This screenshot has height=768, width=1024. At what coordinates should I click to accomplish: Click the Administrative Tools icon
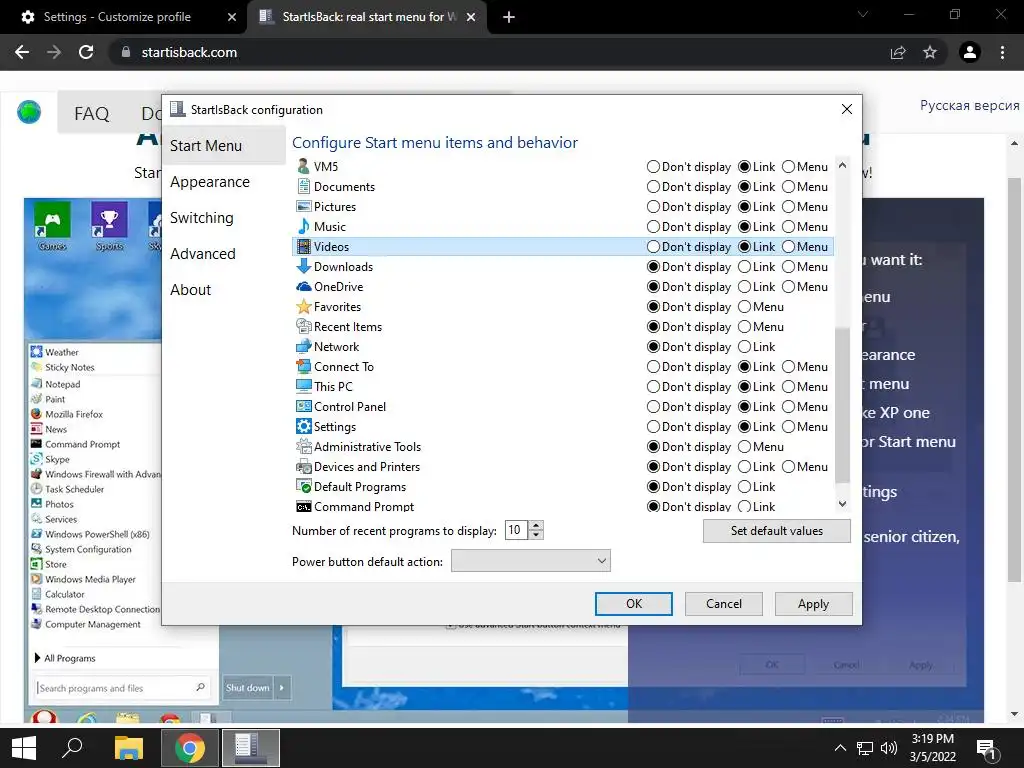[x=303, y=447]
